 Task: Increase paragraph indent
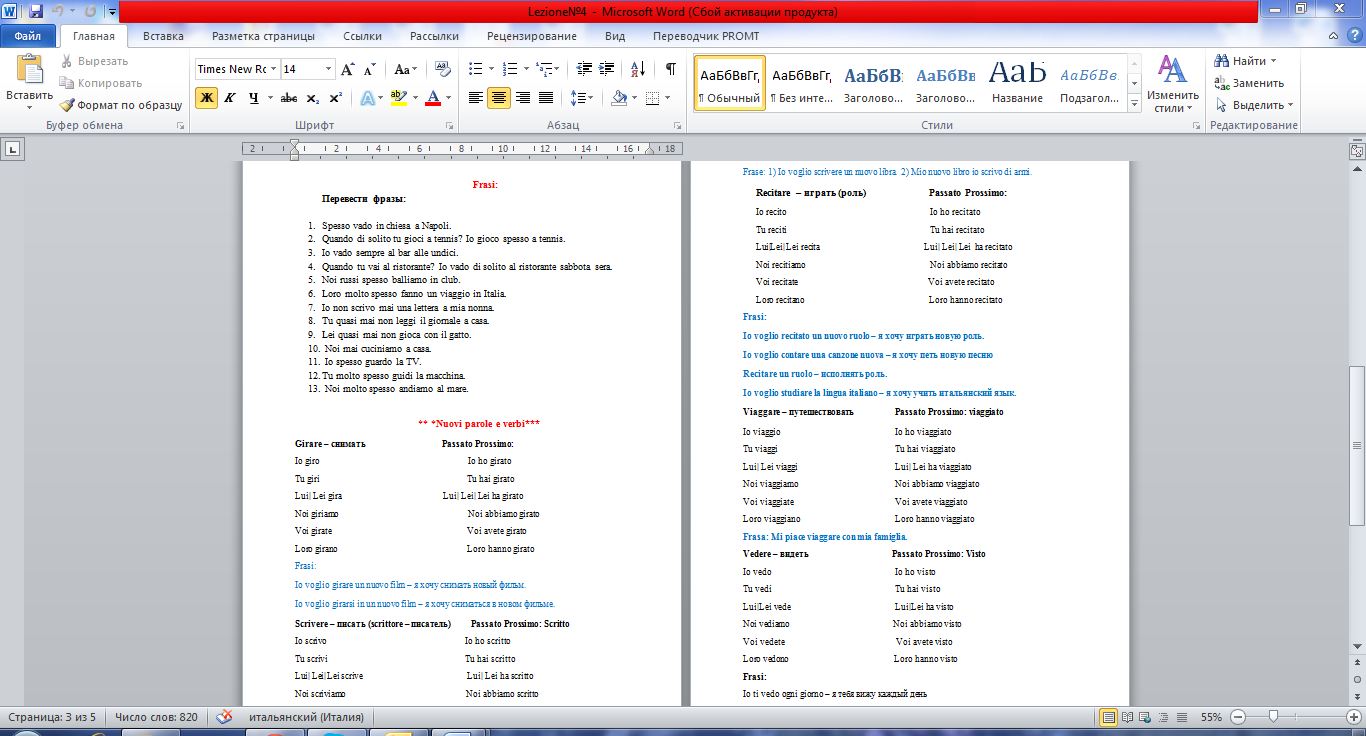(608, 69)
